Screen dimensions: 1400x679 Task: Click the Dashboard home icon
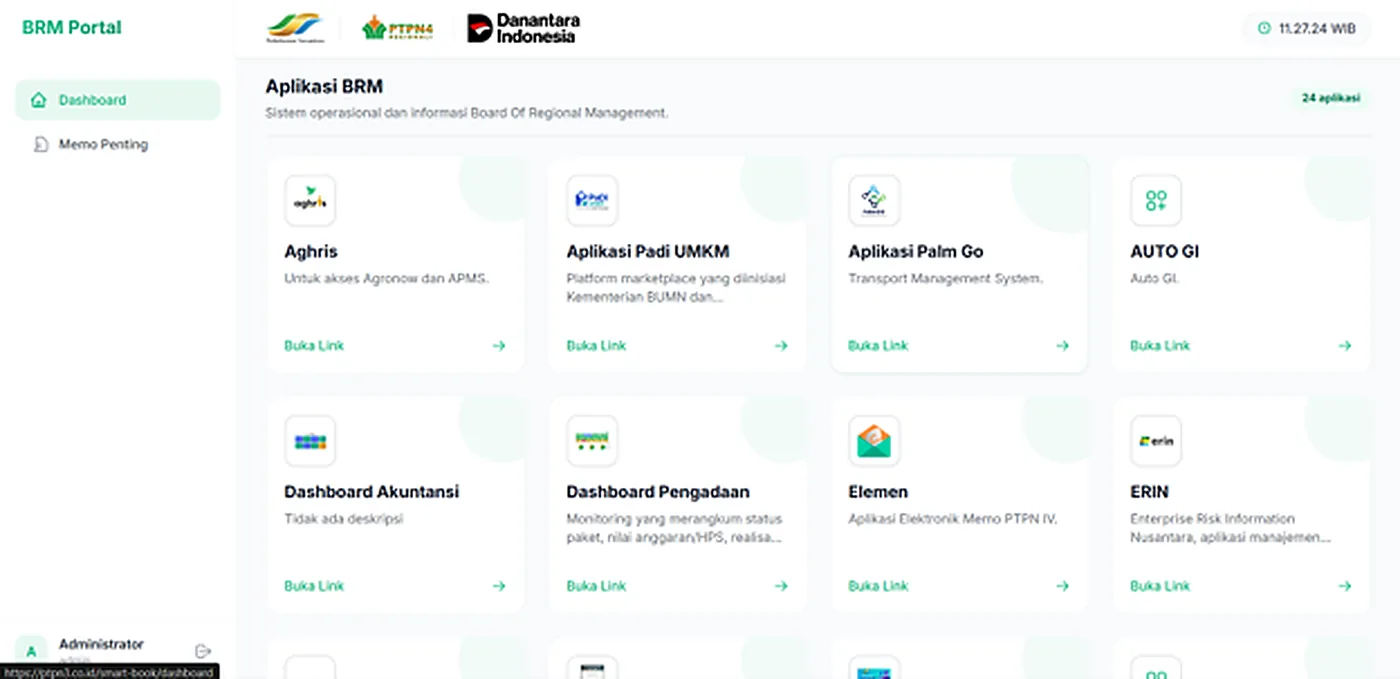click(x=39, y=100)
